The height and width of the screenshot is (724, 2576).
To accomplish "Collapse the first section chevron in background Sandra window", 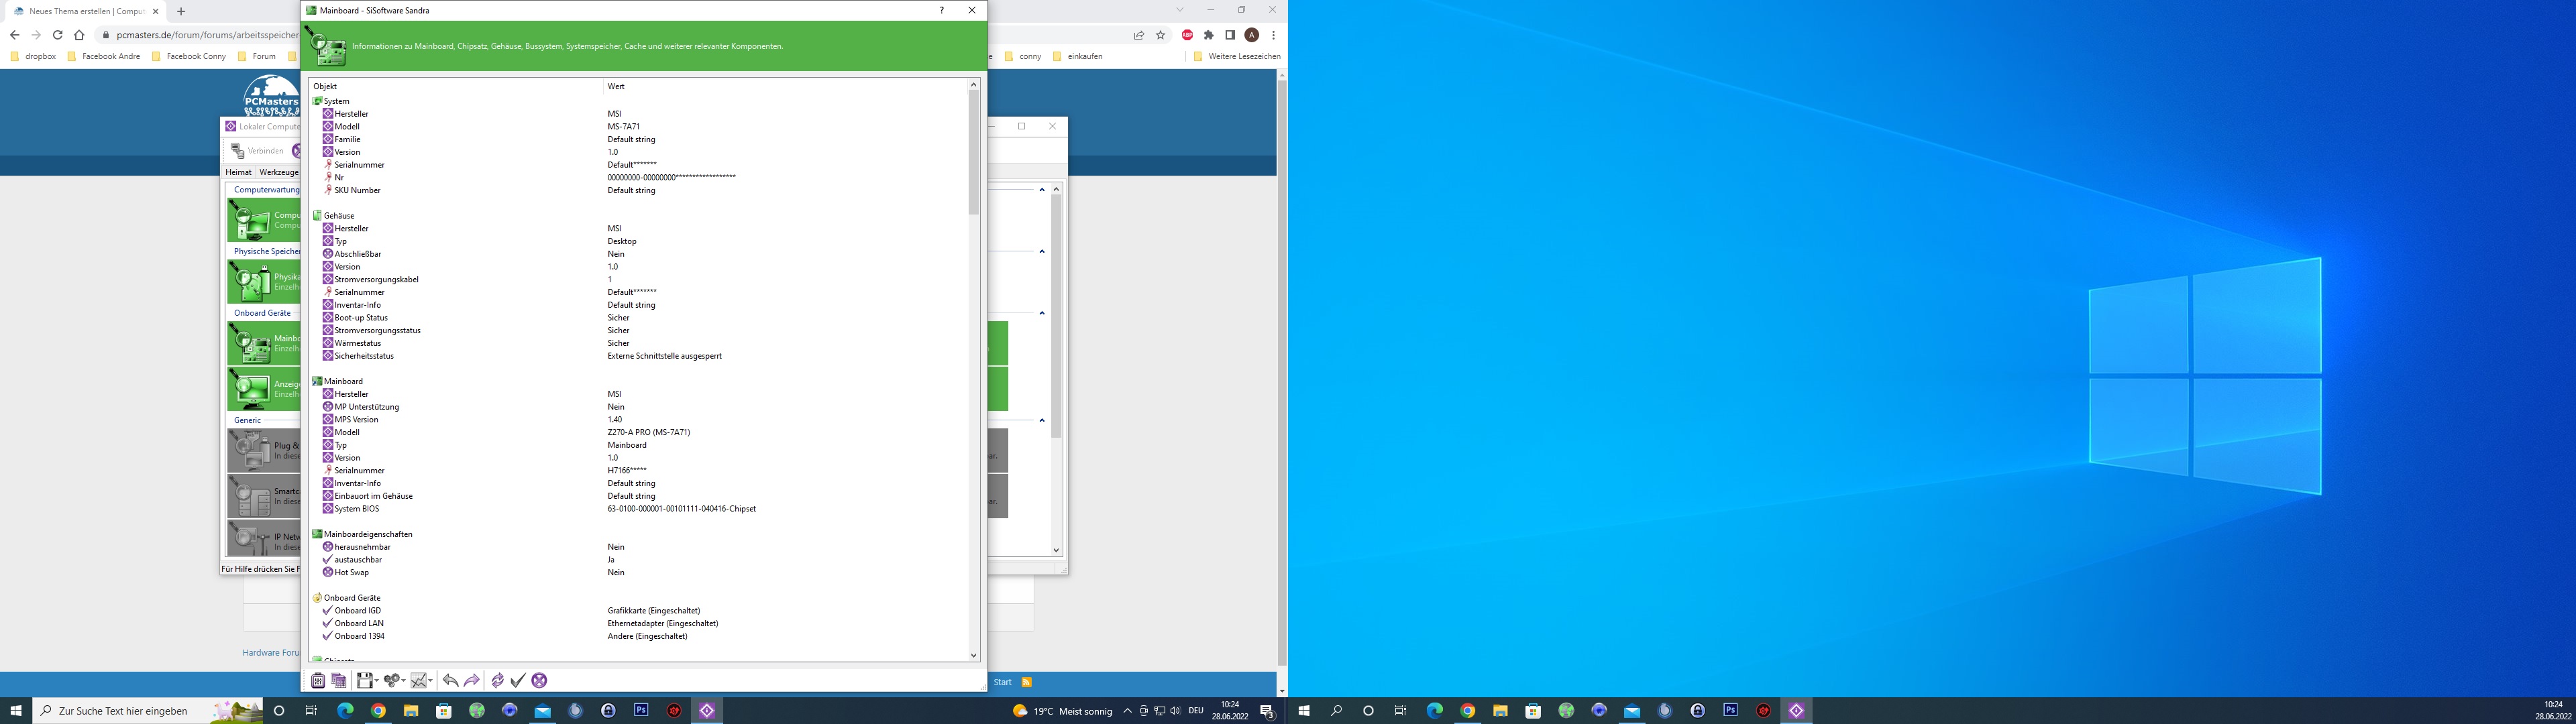I will click(1041, 189).
